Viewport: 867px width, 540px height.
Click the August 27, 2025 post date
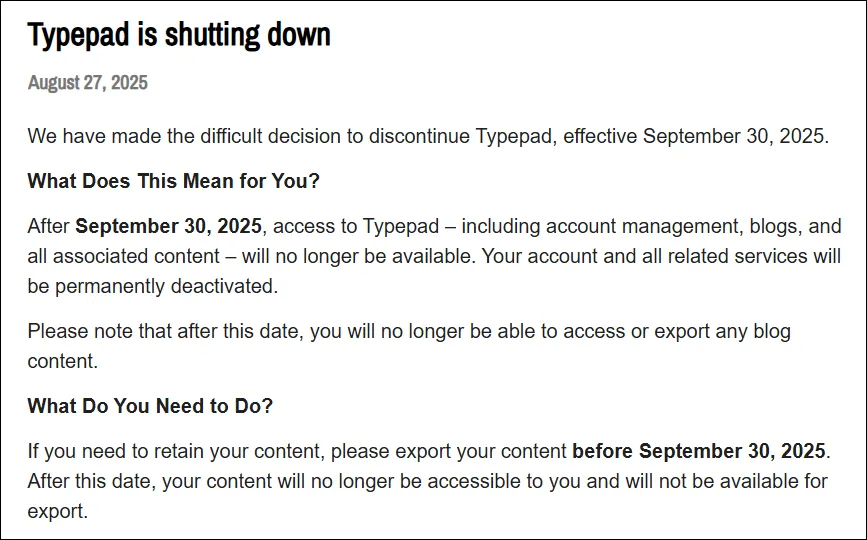[x=87, y=83]
